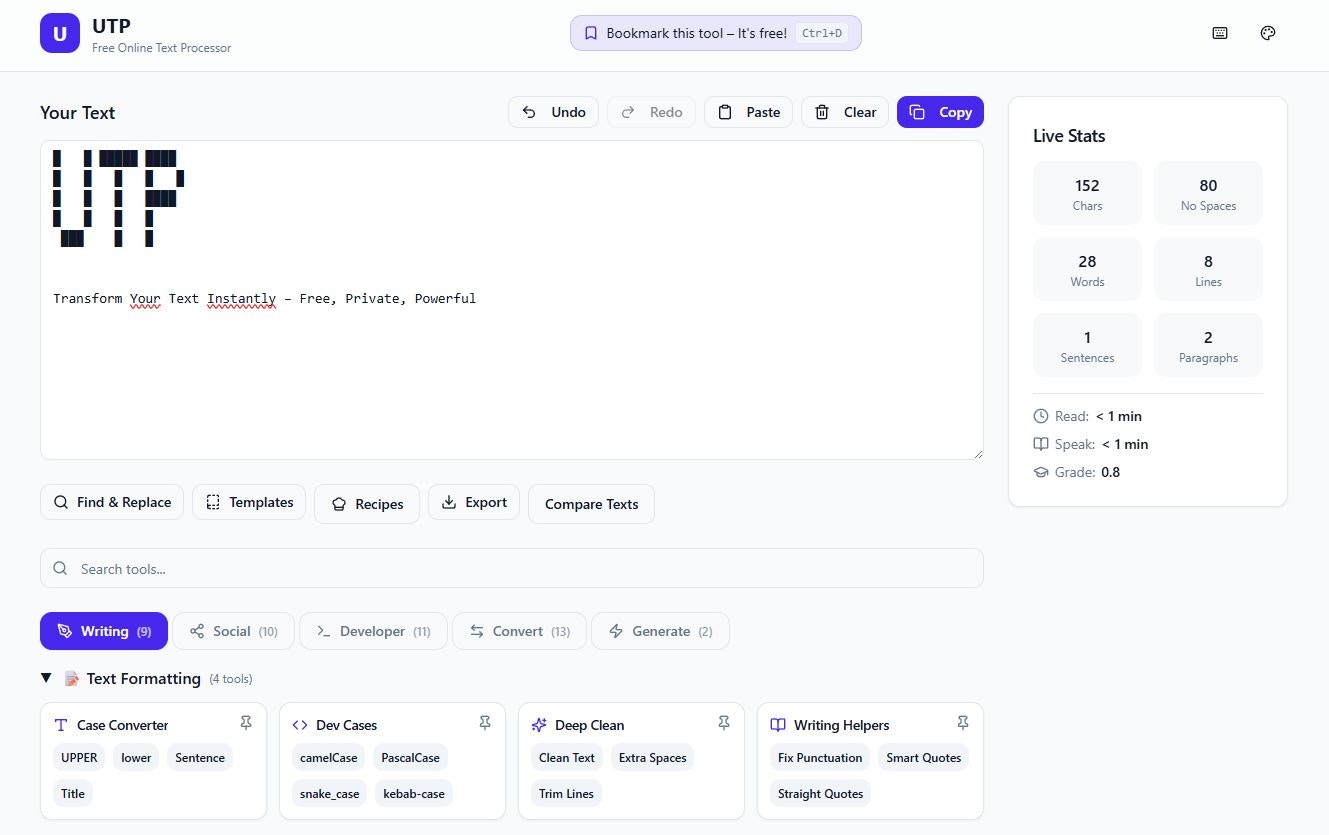The height and width of the screenshot is (835, 1329).
Task: Switch to the Social category
Action: click(233, 631)
